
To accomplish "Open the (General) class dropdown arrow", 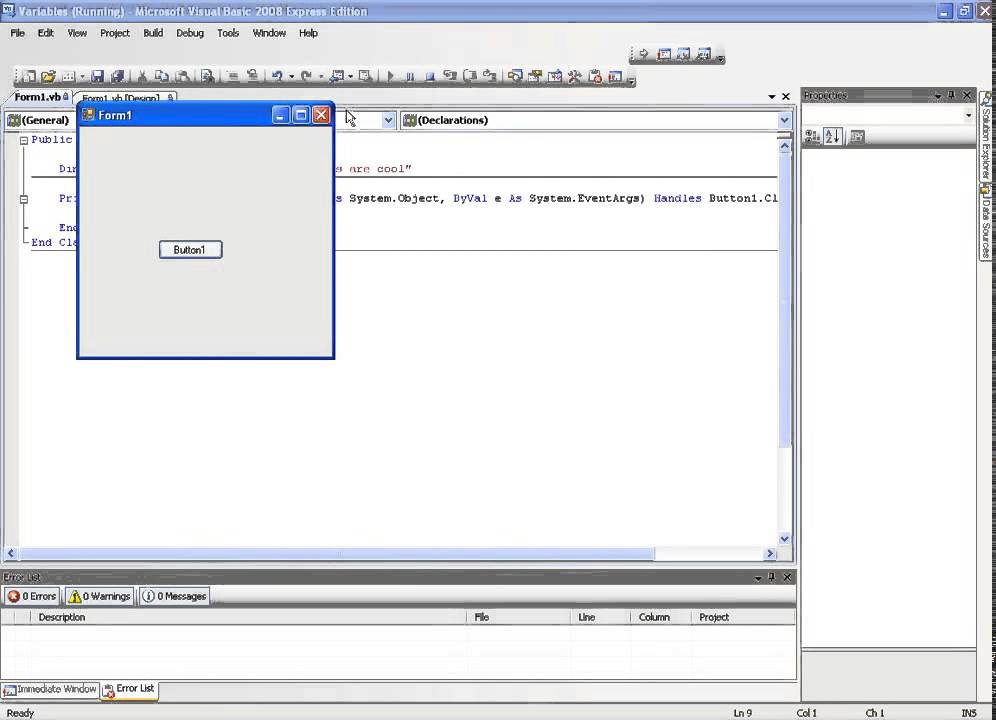I will pyautogui.click(x=388, y=120).
